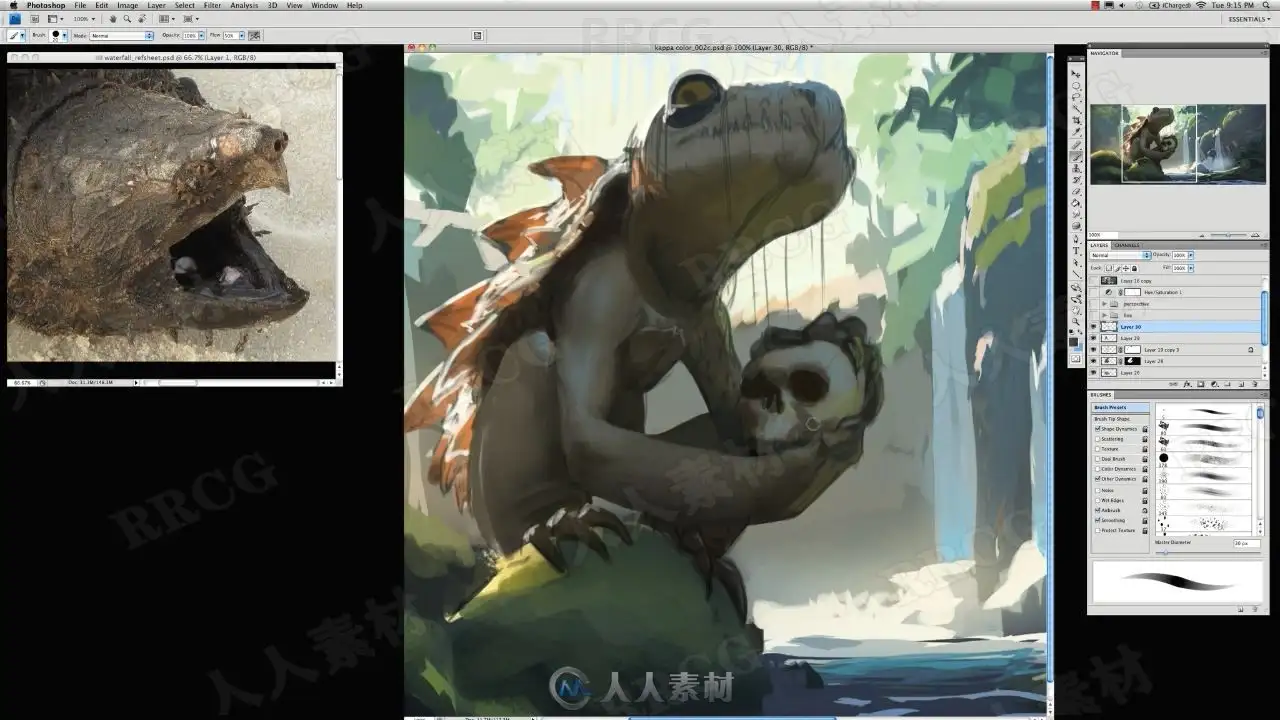Click the Zoom tool in application bar
Screen dimensions: 1280x720
pyautogui.click(x=127, y=19)
